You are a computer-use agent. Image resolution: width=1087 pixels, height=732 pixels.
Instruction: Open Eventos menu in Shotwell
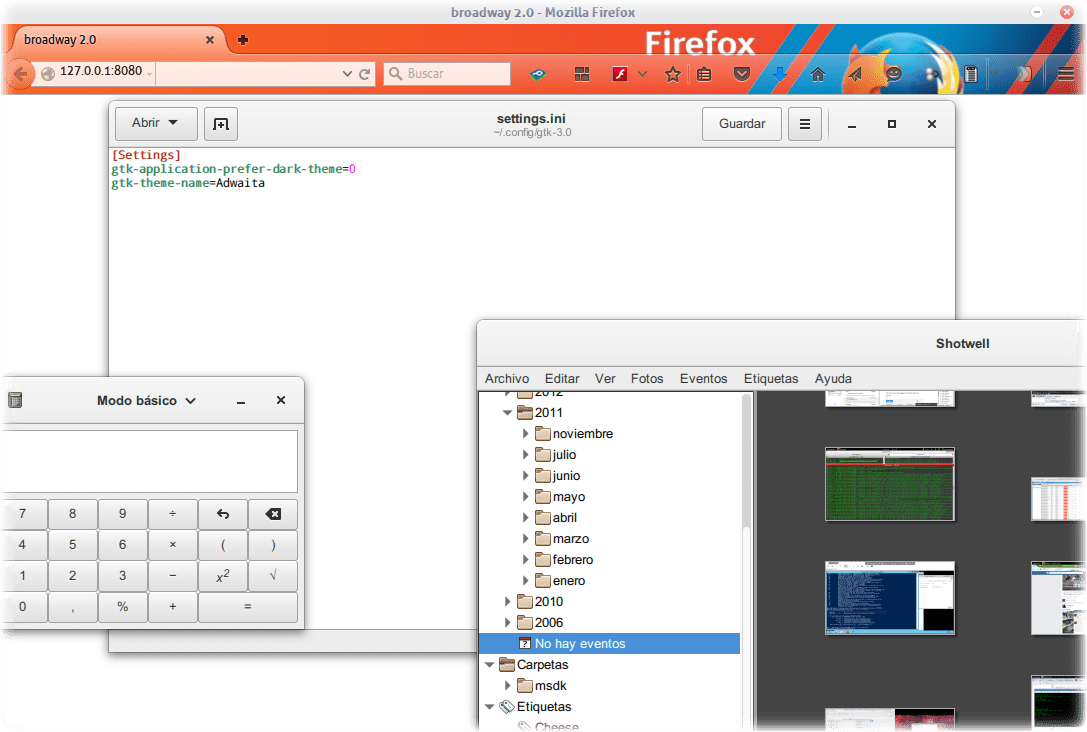703,378
